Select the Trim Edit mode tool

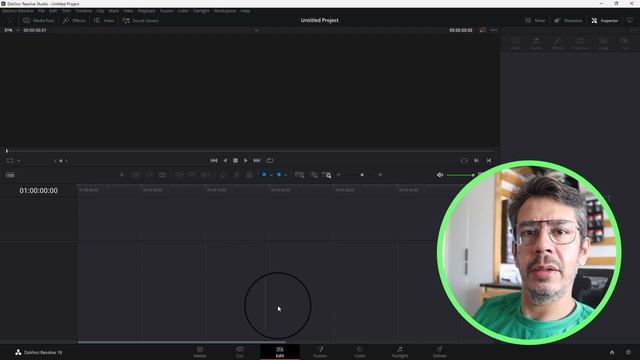click(x=136, y=175)
